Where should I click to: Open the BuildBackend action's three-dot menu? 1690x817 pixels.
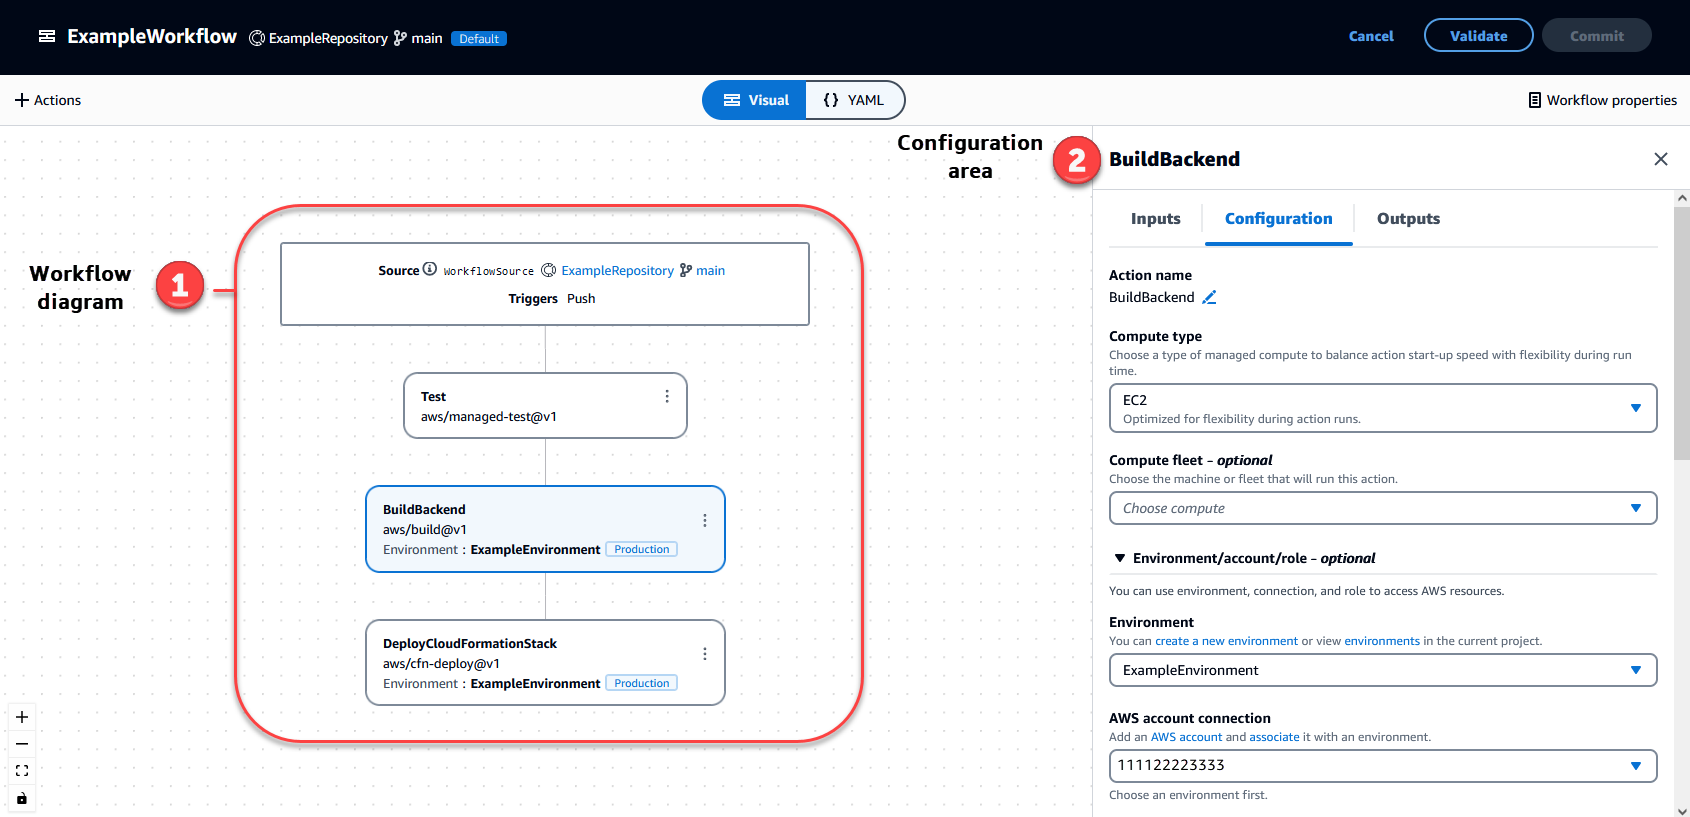point(705,520)
